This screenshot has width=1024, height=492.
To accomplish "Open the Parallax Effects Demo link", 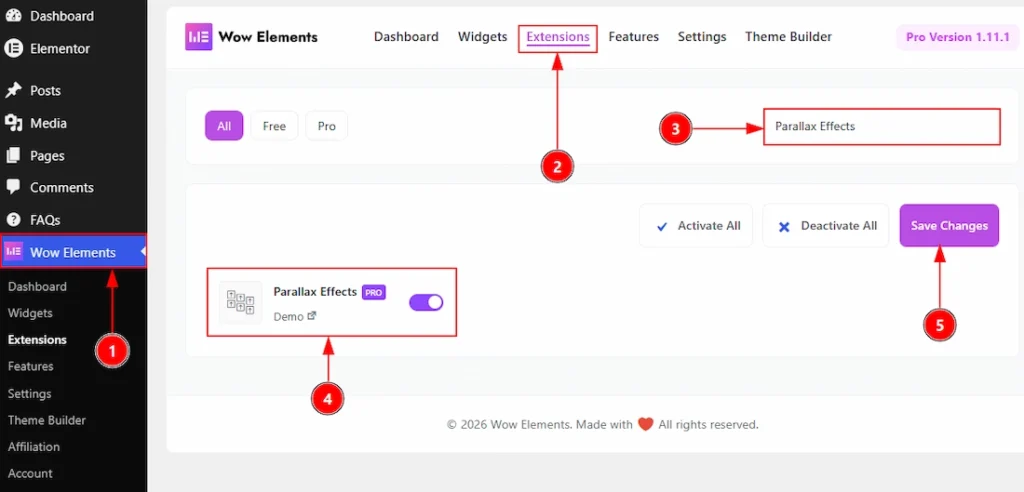I will 289,316.
